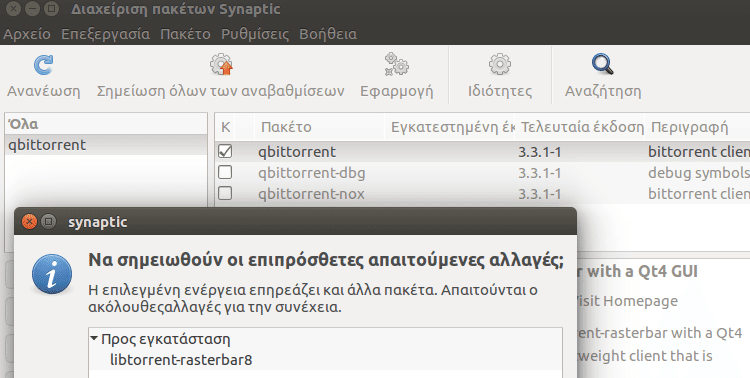Open the Πακέτο menu
Screen dimensions: 750x378
185,34
